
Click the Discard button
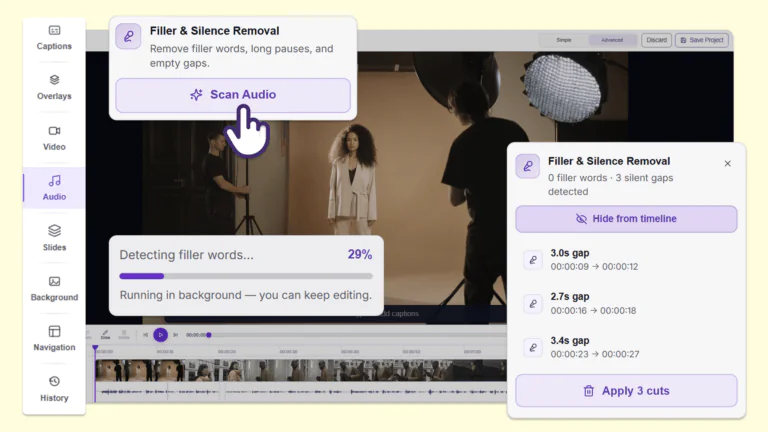point(656,40)
